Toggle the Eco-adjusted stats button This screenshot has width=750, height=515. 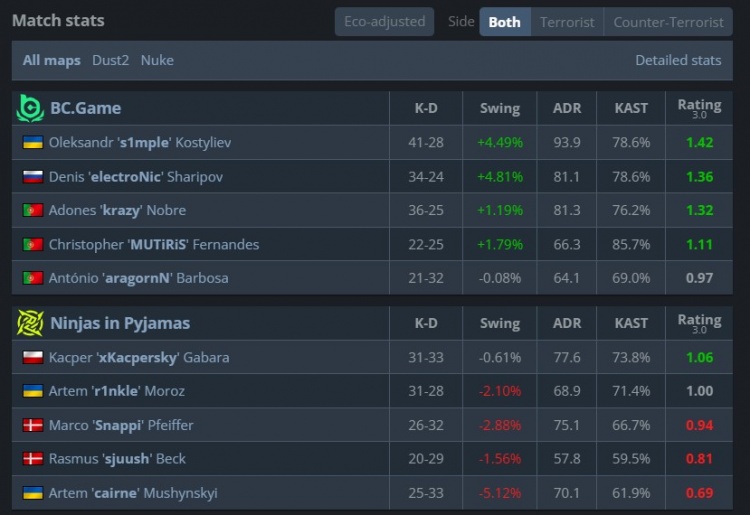[x=384, y=22]
